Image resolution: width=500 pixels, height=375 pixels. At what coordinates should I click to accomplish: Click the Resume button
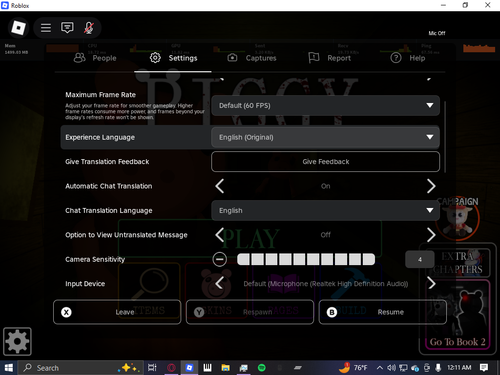(383, 312)
